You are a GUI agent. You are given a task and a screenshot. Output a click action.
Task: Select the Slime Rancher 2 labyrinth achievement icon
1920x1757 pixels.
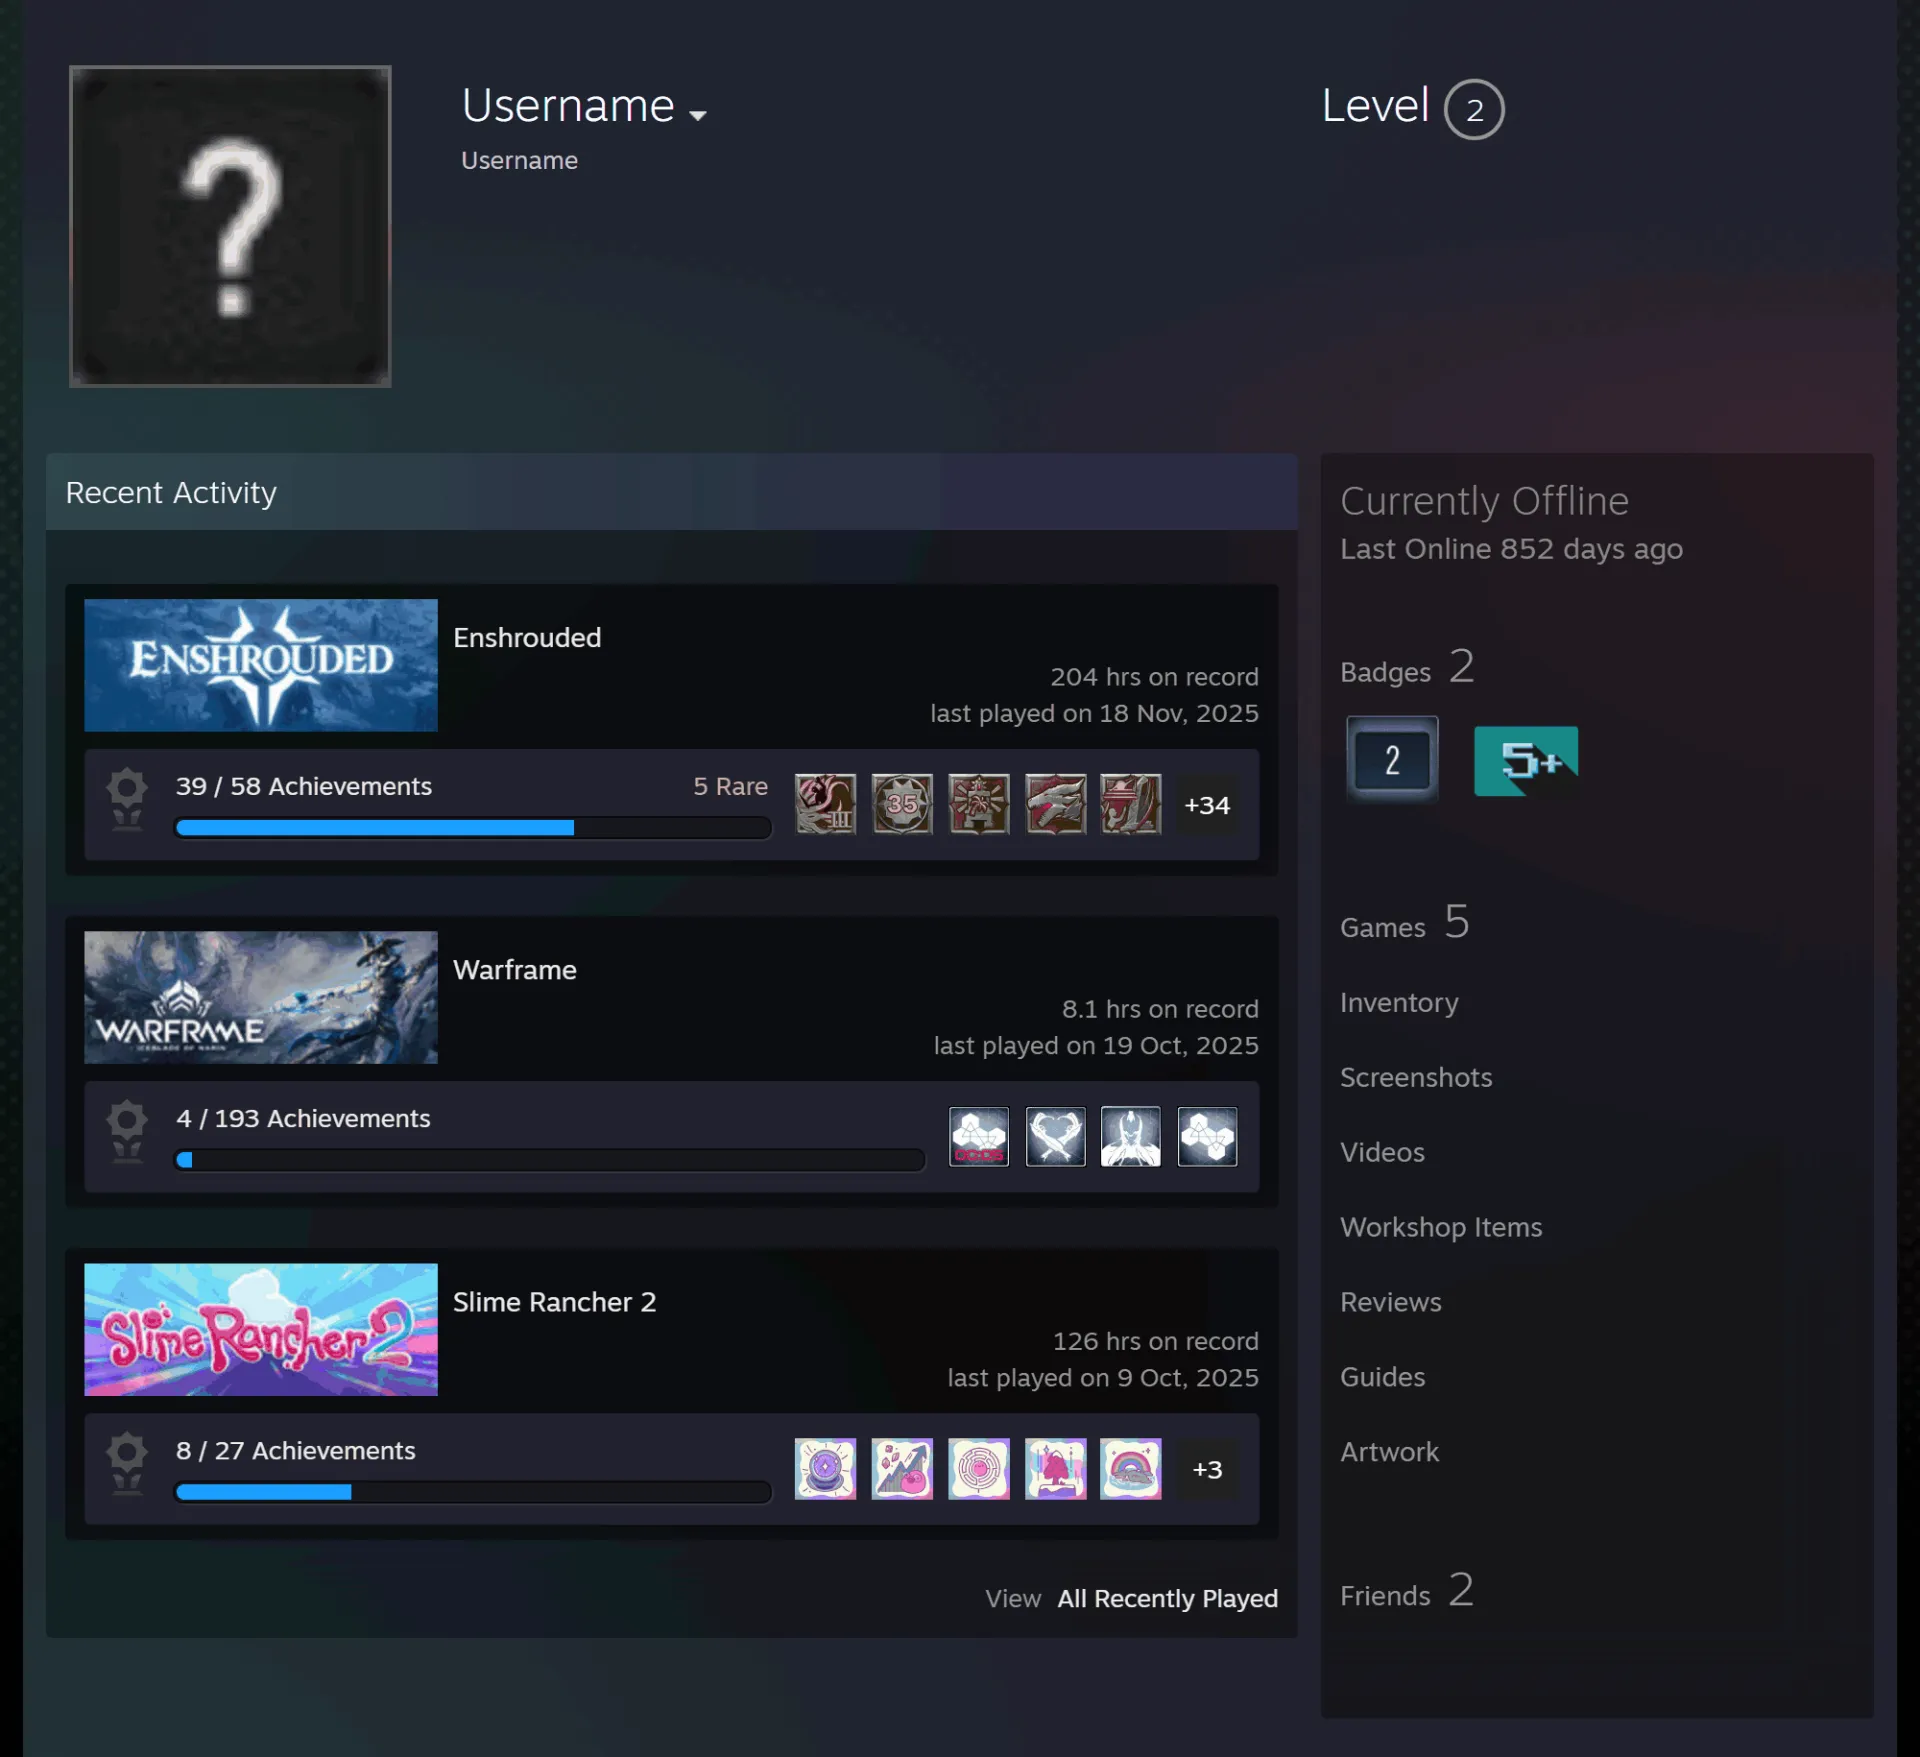pos(979,1468)
